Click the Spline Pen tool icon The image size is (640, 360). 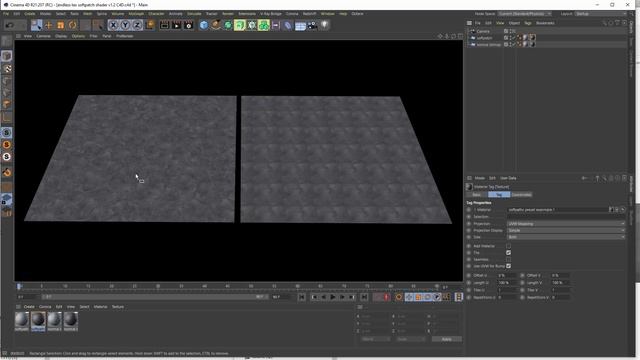coord(216,25)
